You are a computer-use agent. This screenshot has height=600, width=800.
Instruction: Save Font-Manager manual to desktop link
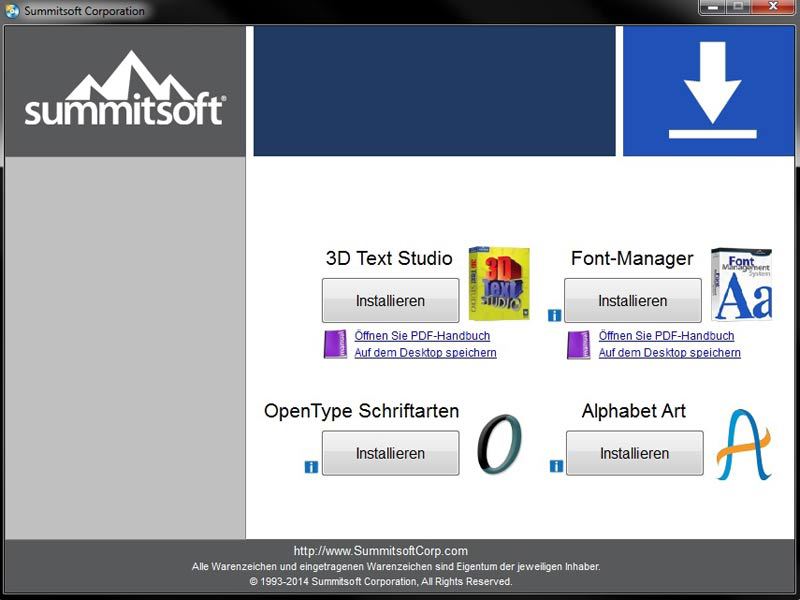pyautogui.click(x=669, y=353)
